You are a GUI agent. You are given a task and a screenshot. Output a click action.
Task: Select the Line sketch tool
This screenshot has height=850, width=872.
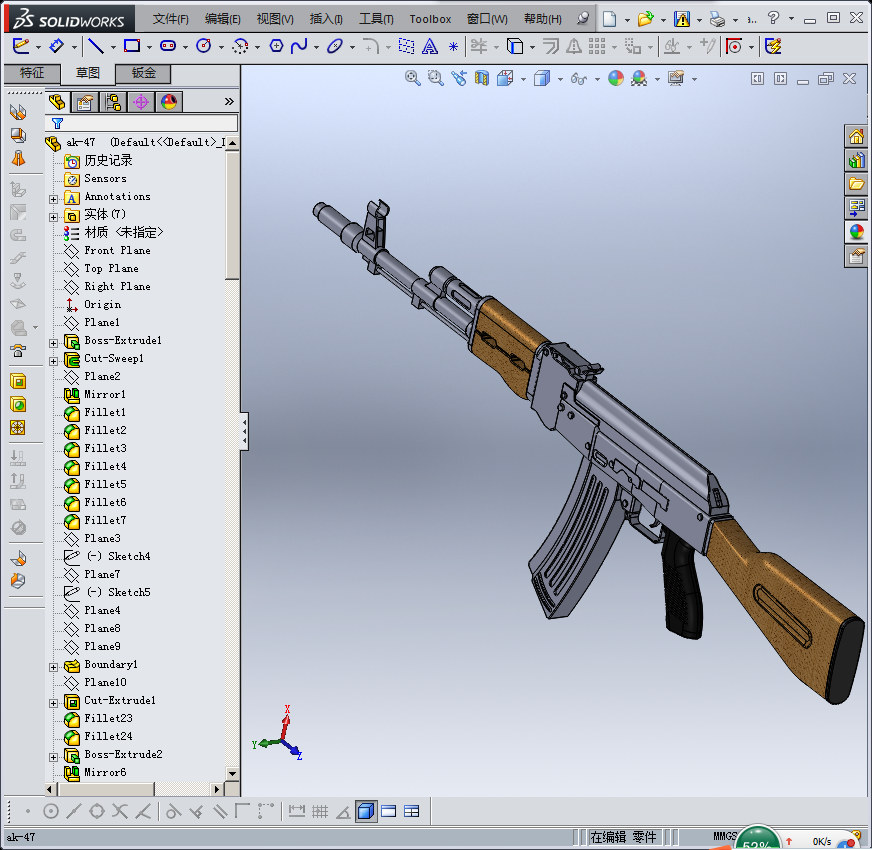(96, 46)
